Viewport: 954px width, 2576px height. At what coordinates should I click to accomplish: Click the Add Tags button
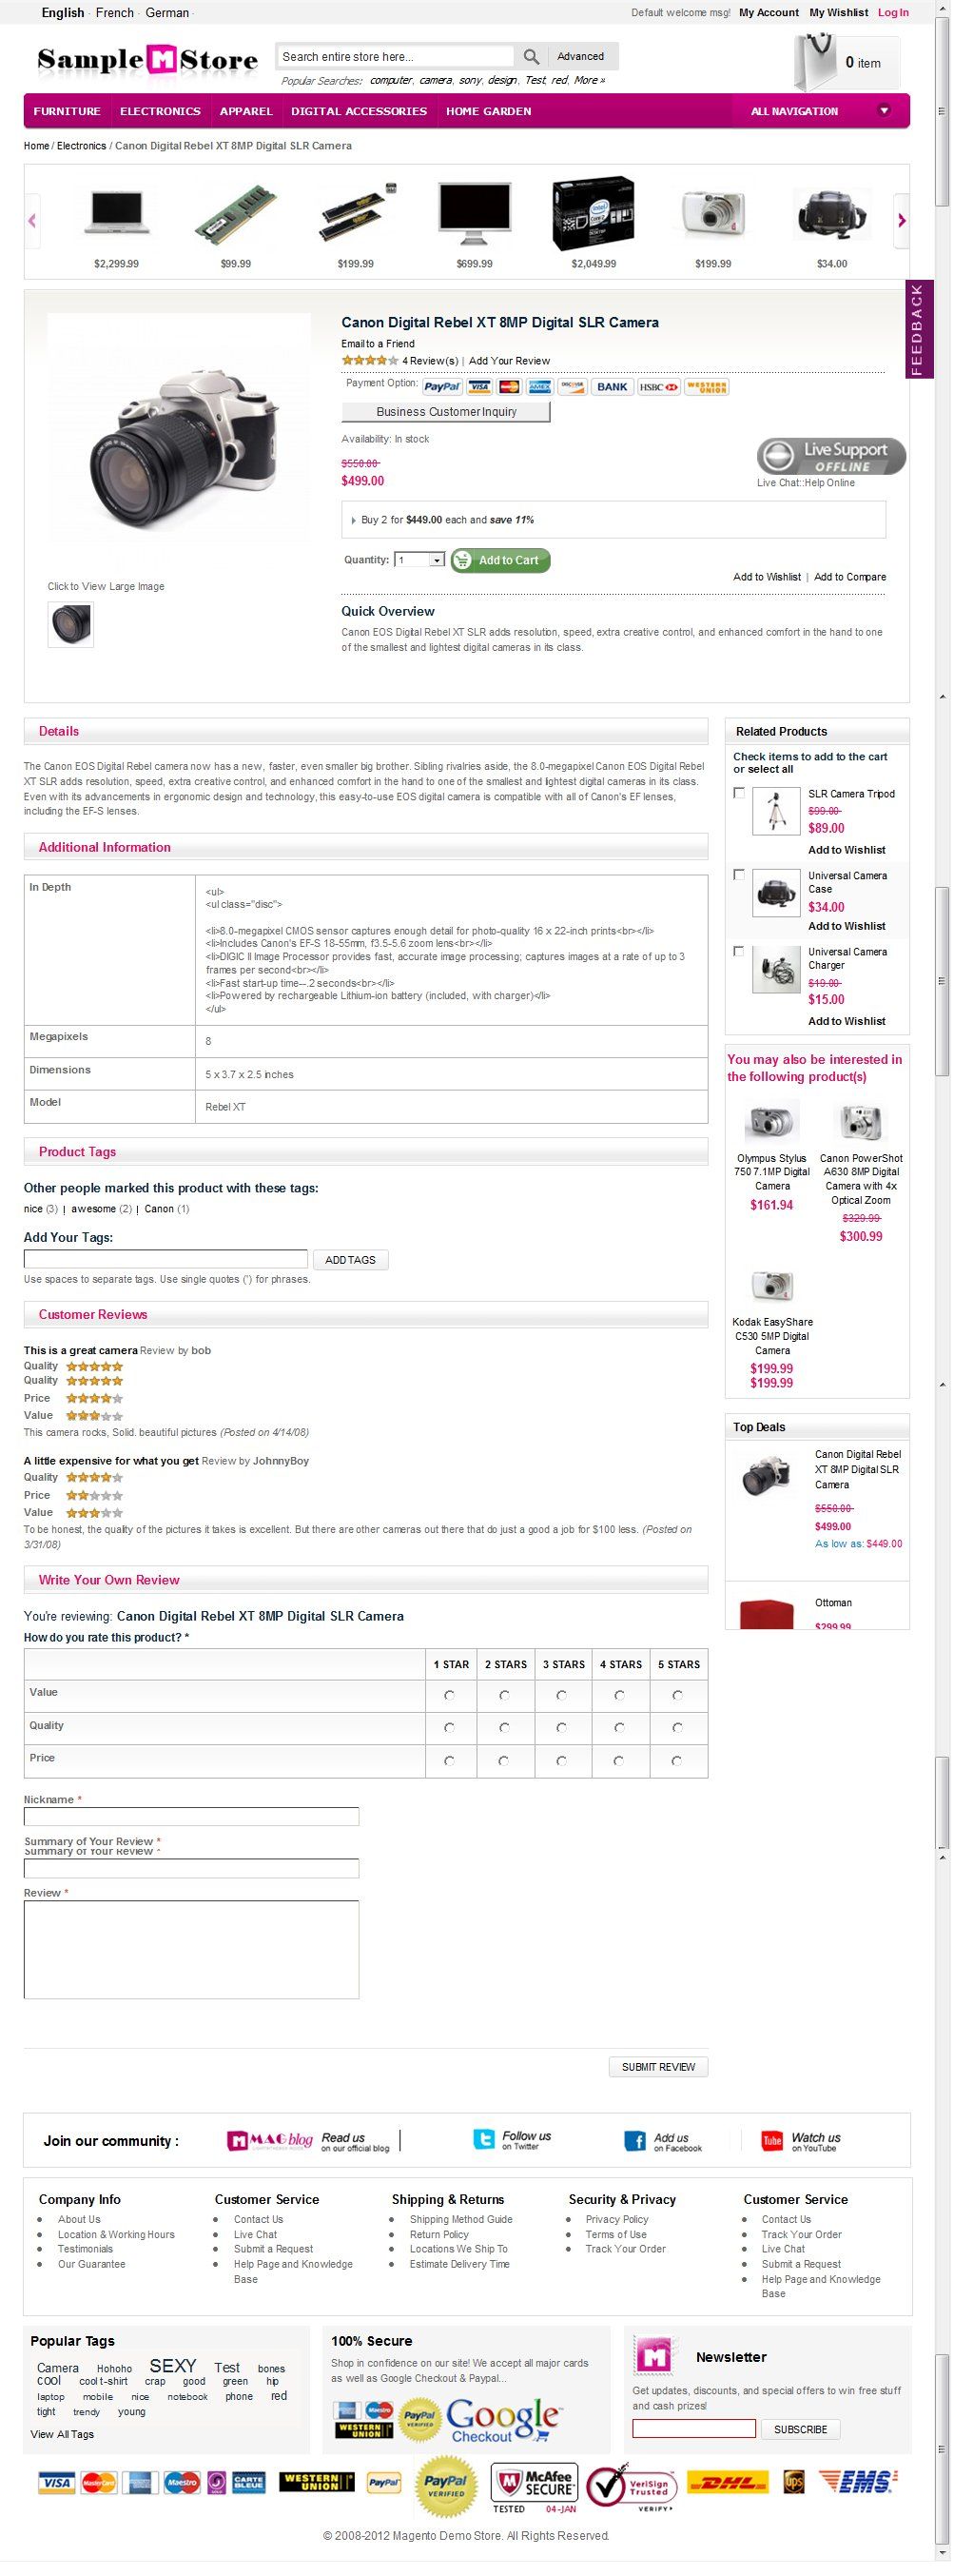click(x=350, y=1260)
